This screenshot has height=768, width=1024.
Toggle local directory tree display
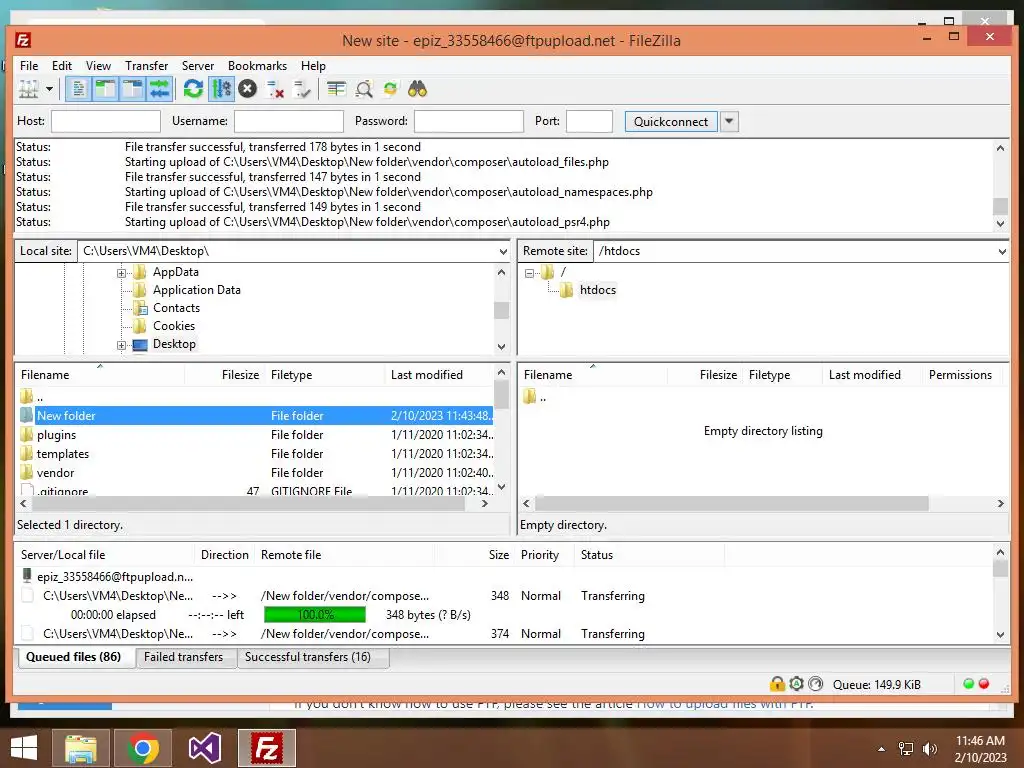[105, 89]
